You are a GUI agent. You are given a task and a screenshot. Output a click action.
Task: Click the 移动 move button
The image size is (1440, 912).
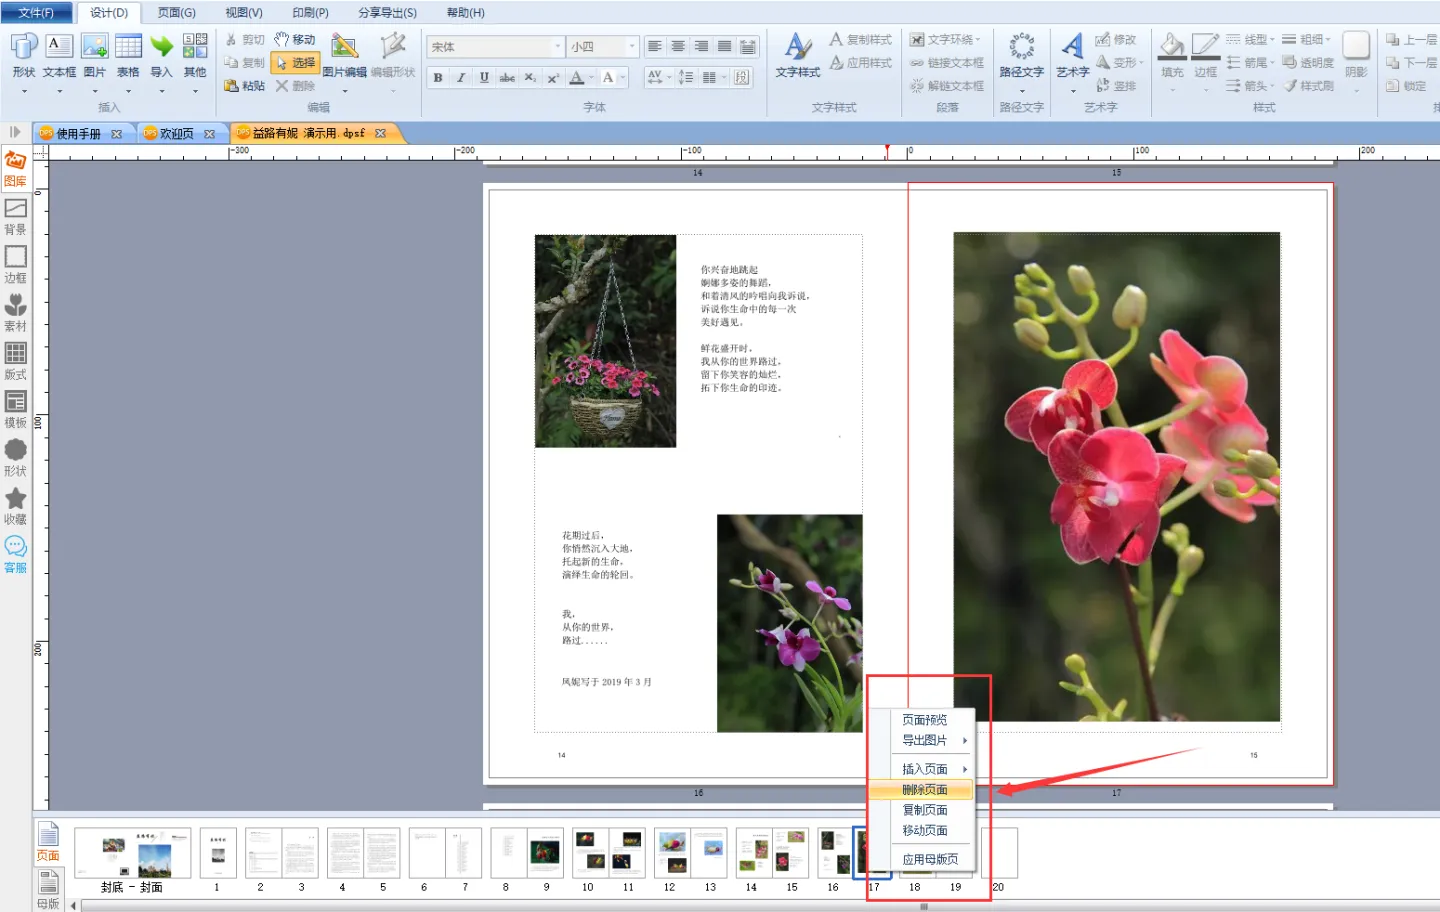(296, 40)
